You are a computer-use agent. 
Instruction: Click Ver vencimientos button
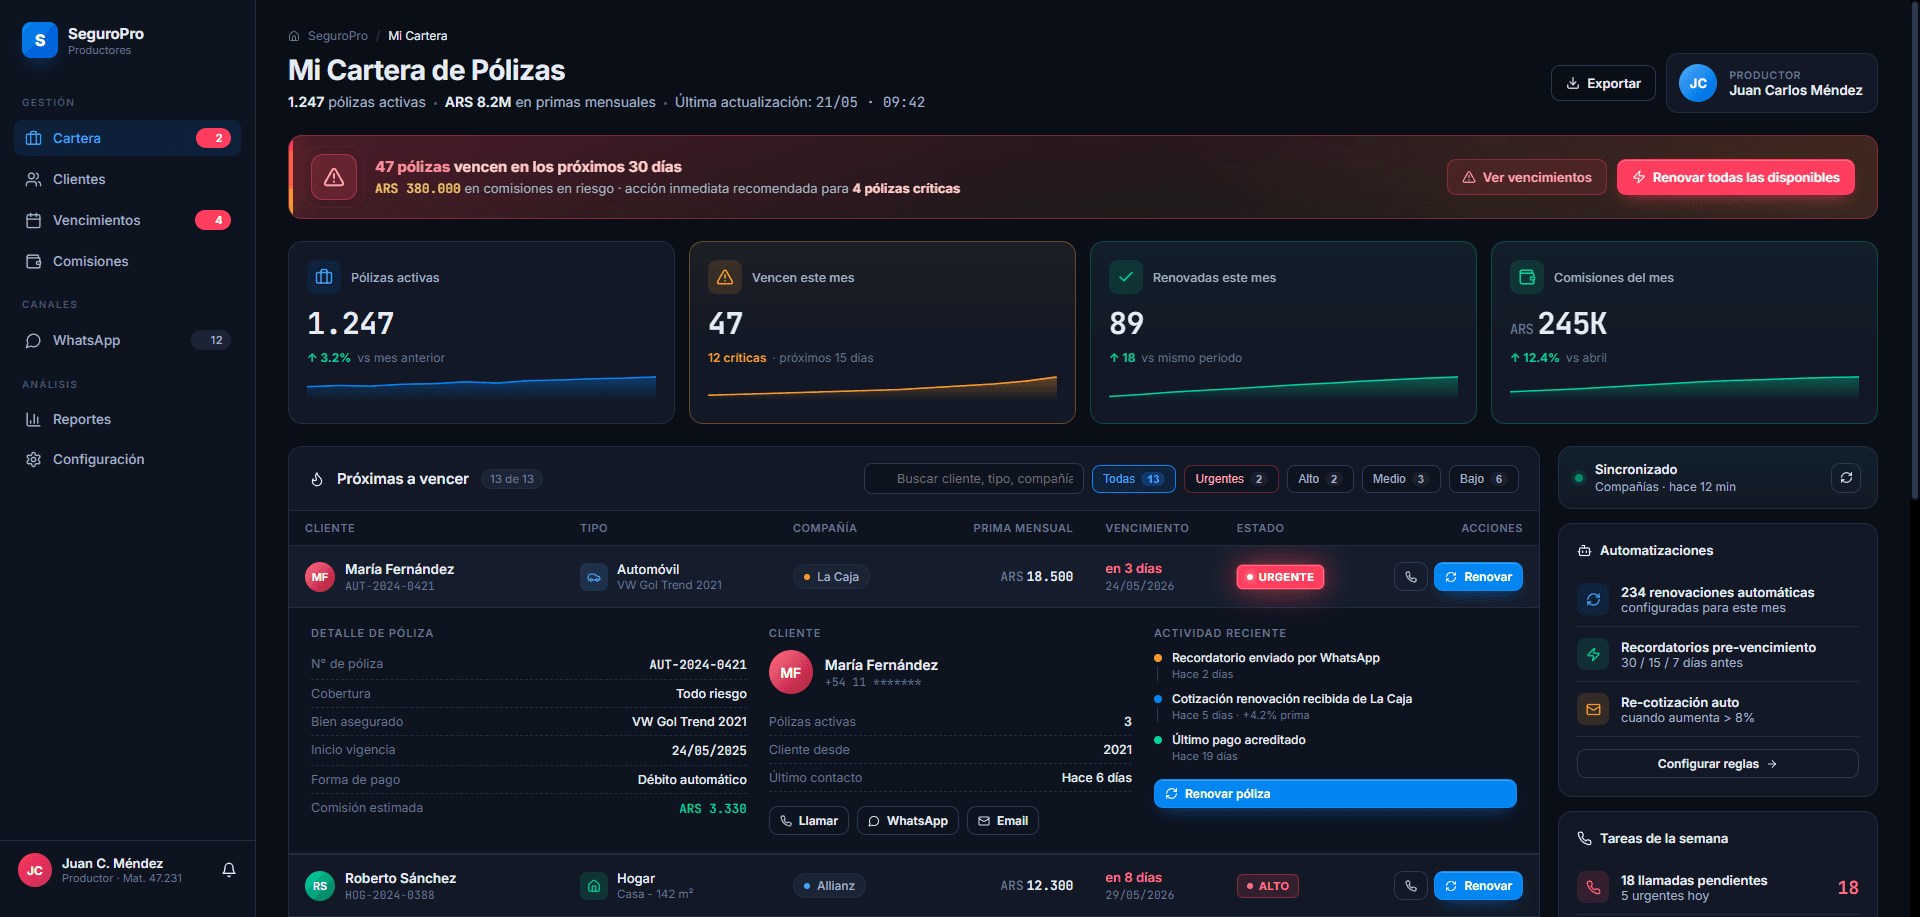point(1526,177)
